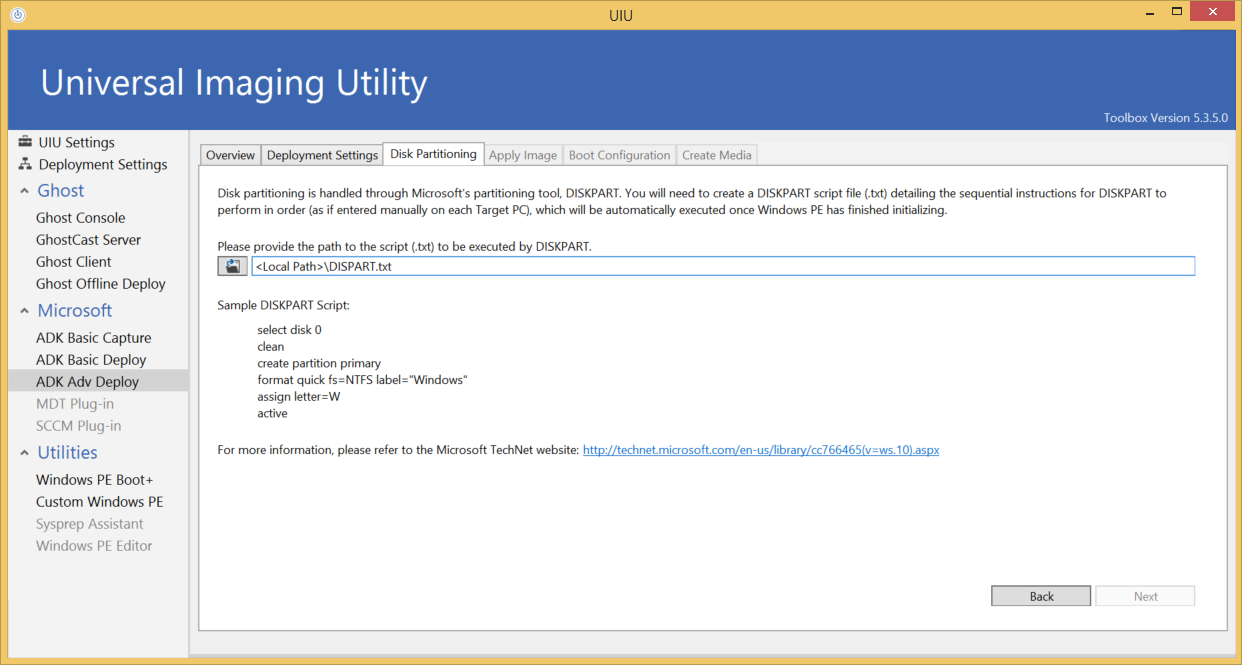This screenshot has width=1242, height=665.
Task: Click the Ghost section header
Action: [x=61, y=191]
